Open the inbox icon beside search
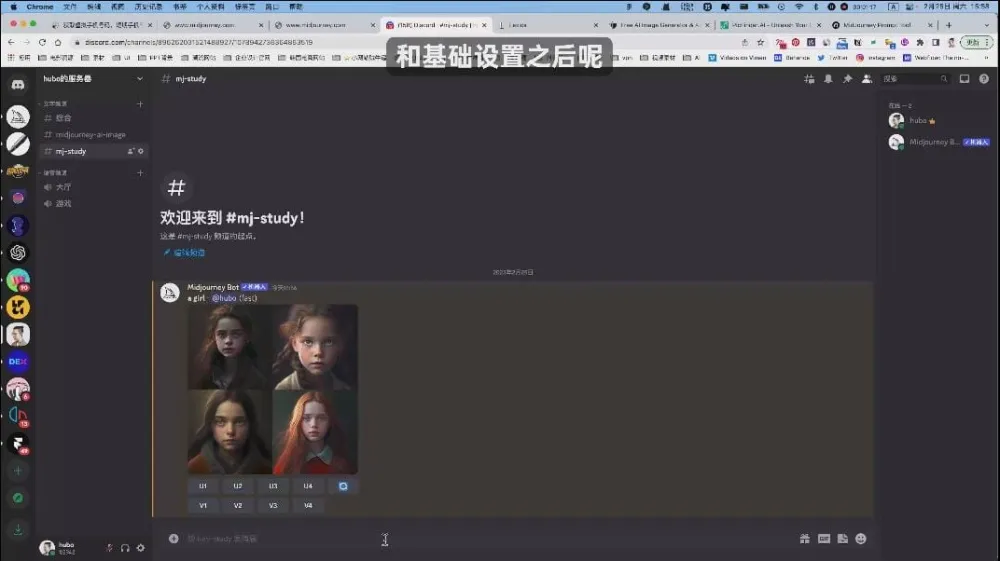This screenshot has height=561, width=1000. [964, 79]
